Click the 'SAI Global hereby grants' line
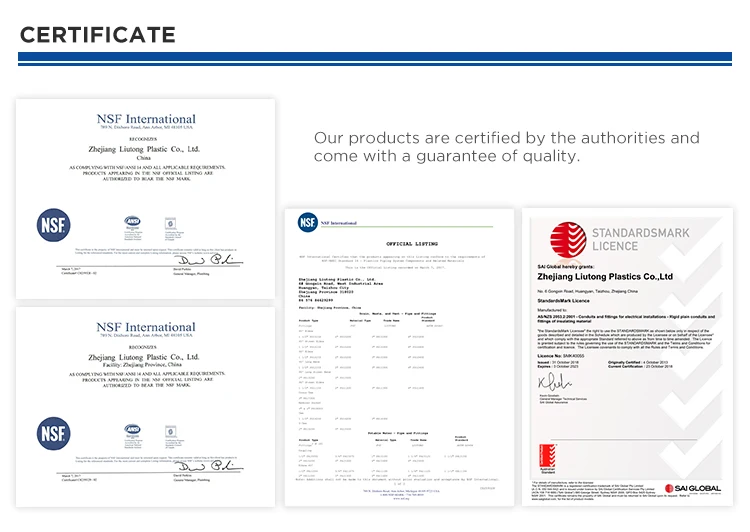Screen dimensions: 750x532 [566, 263]
